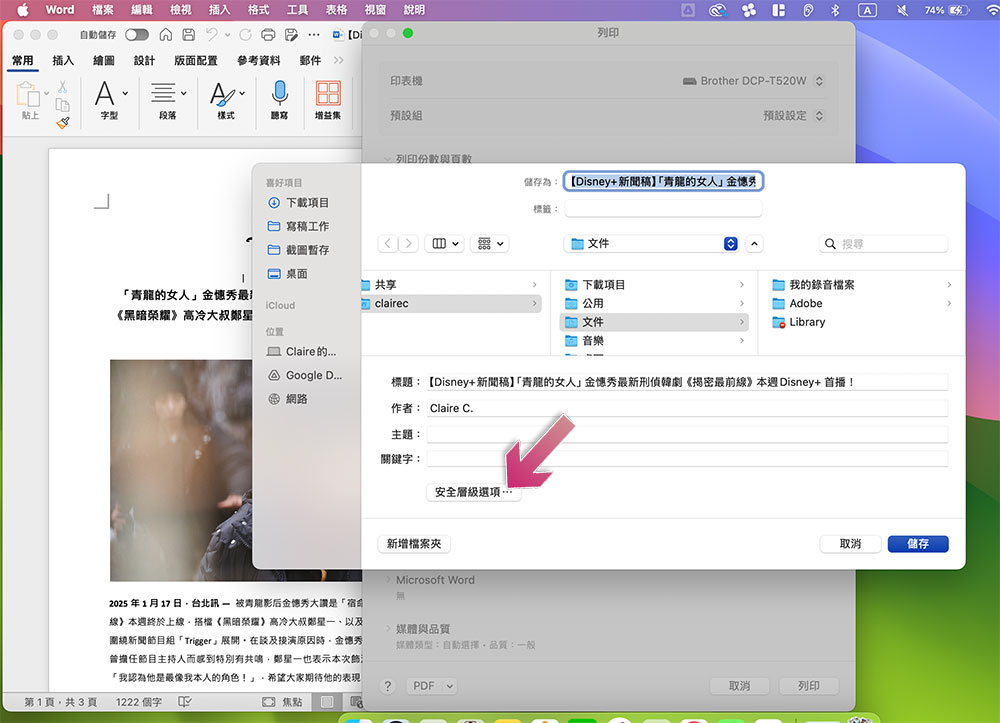Click the 新增檔案夾 button
1000x723 pixels.
point(414,544)
